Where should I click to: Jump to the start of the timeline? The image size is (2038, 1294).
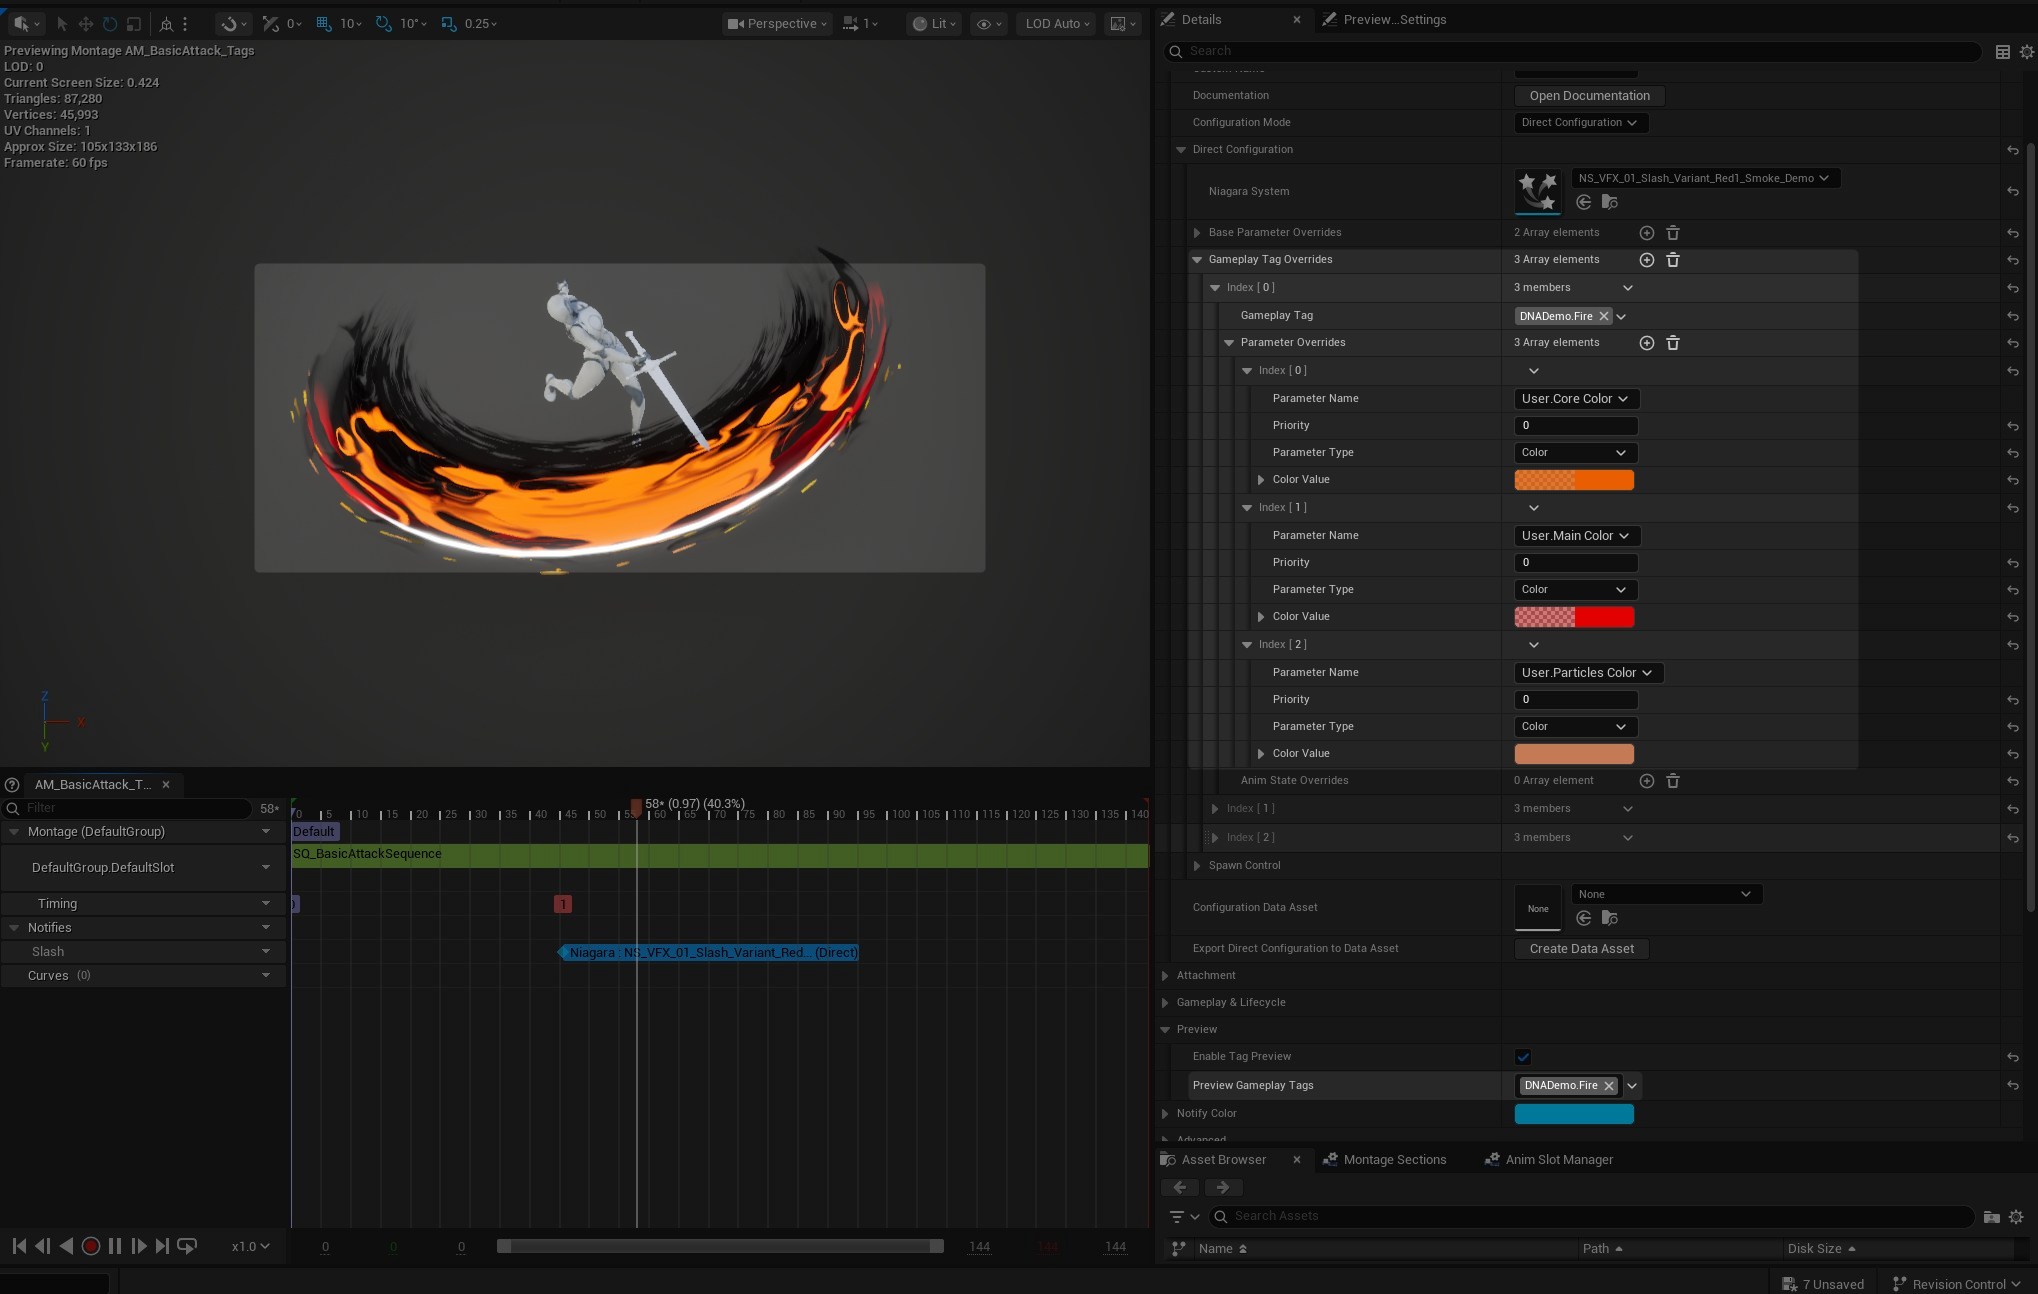(19, 1246)
